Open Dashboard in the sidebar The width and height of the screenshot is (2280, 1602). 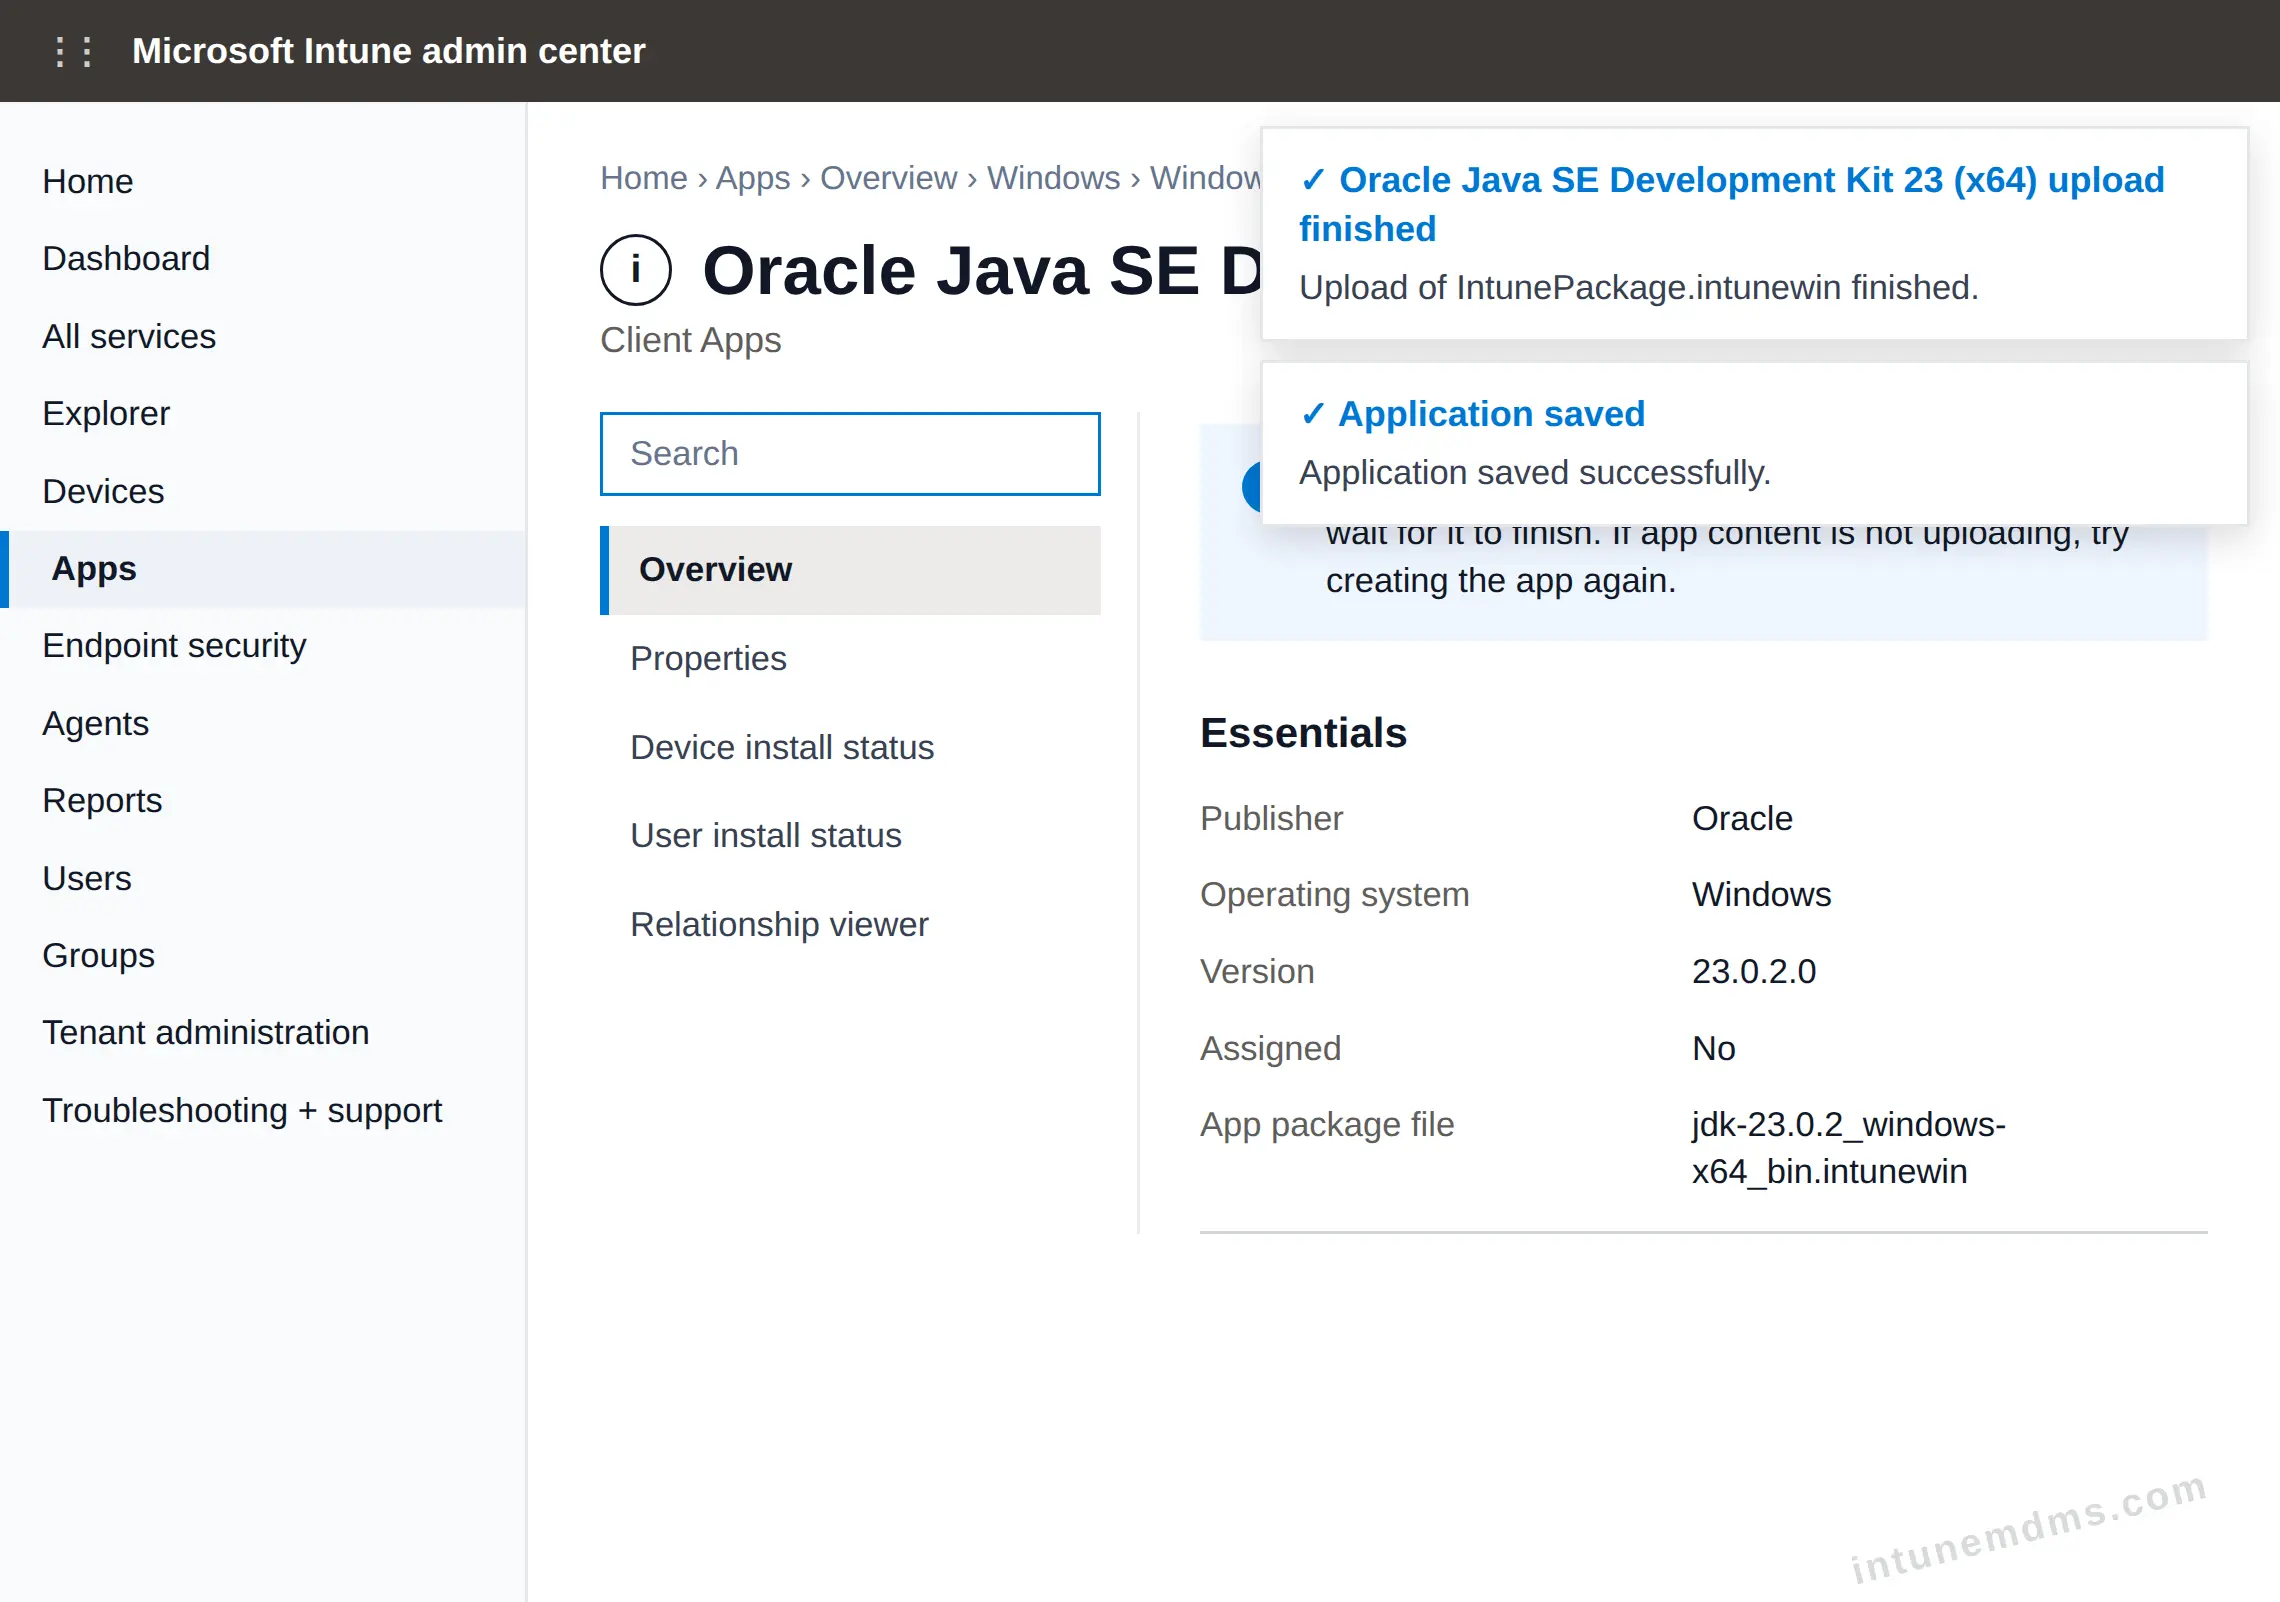(126, 259)
